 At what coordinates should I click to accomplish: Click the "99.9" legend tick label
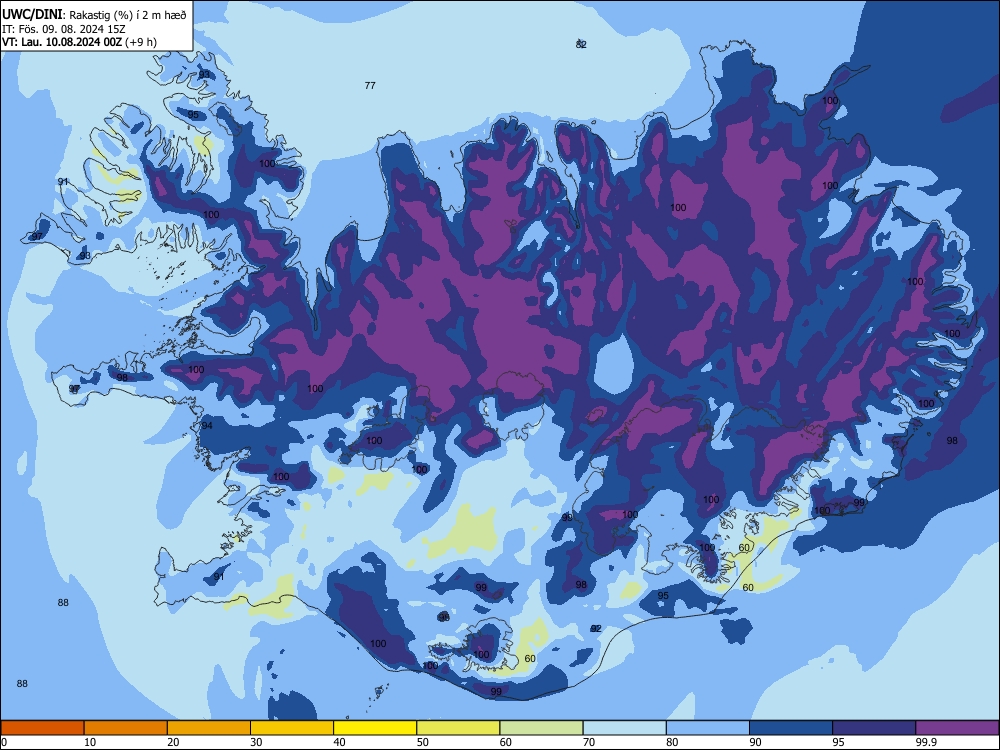tap(926, 742)
